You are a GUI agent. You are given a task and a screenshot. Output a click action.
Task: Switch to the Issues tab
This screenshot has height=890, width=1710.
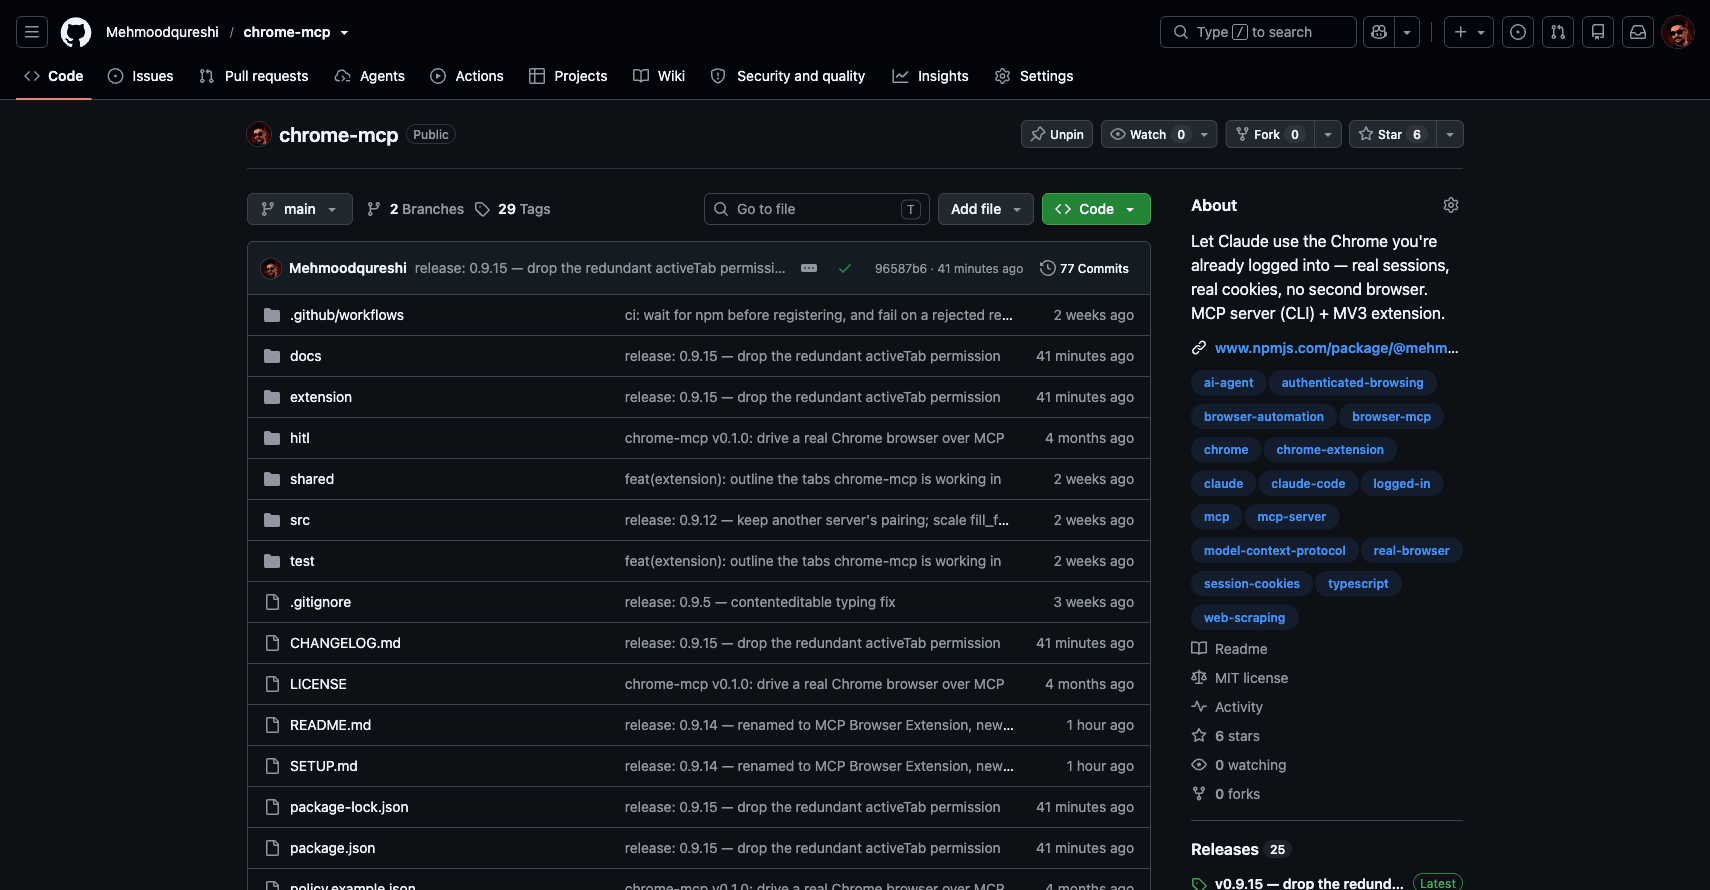141,76
